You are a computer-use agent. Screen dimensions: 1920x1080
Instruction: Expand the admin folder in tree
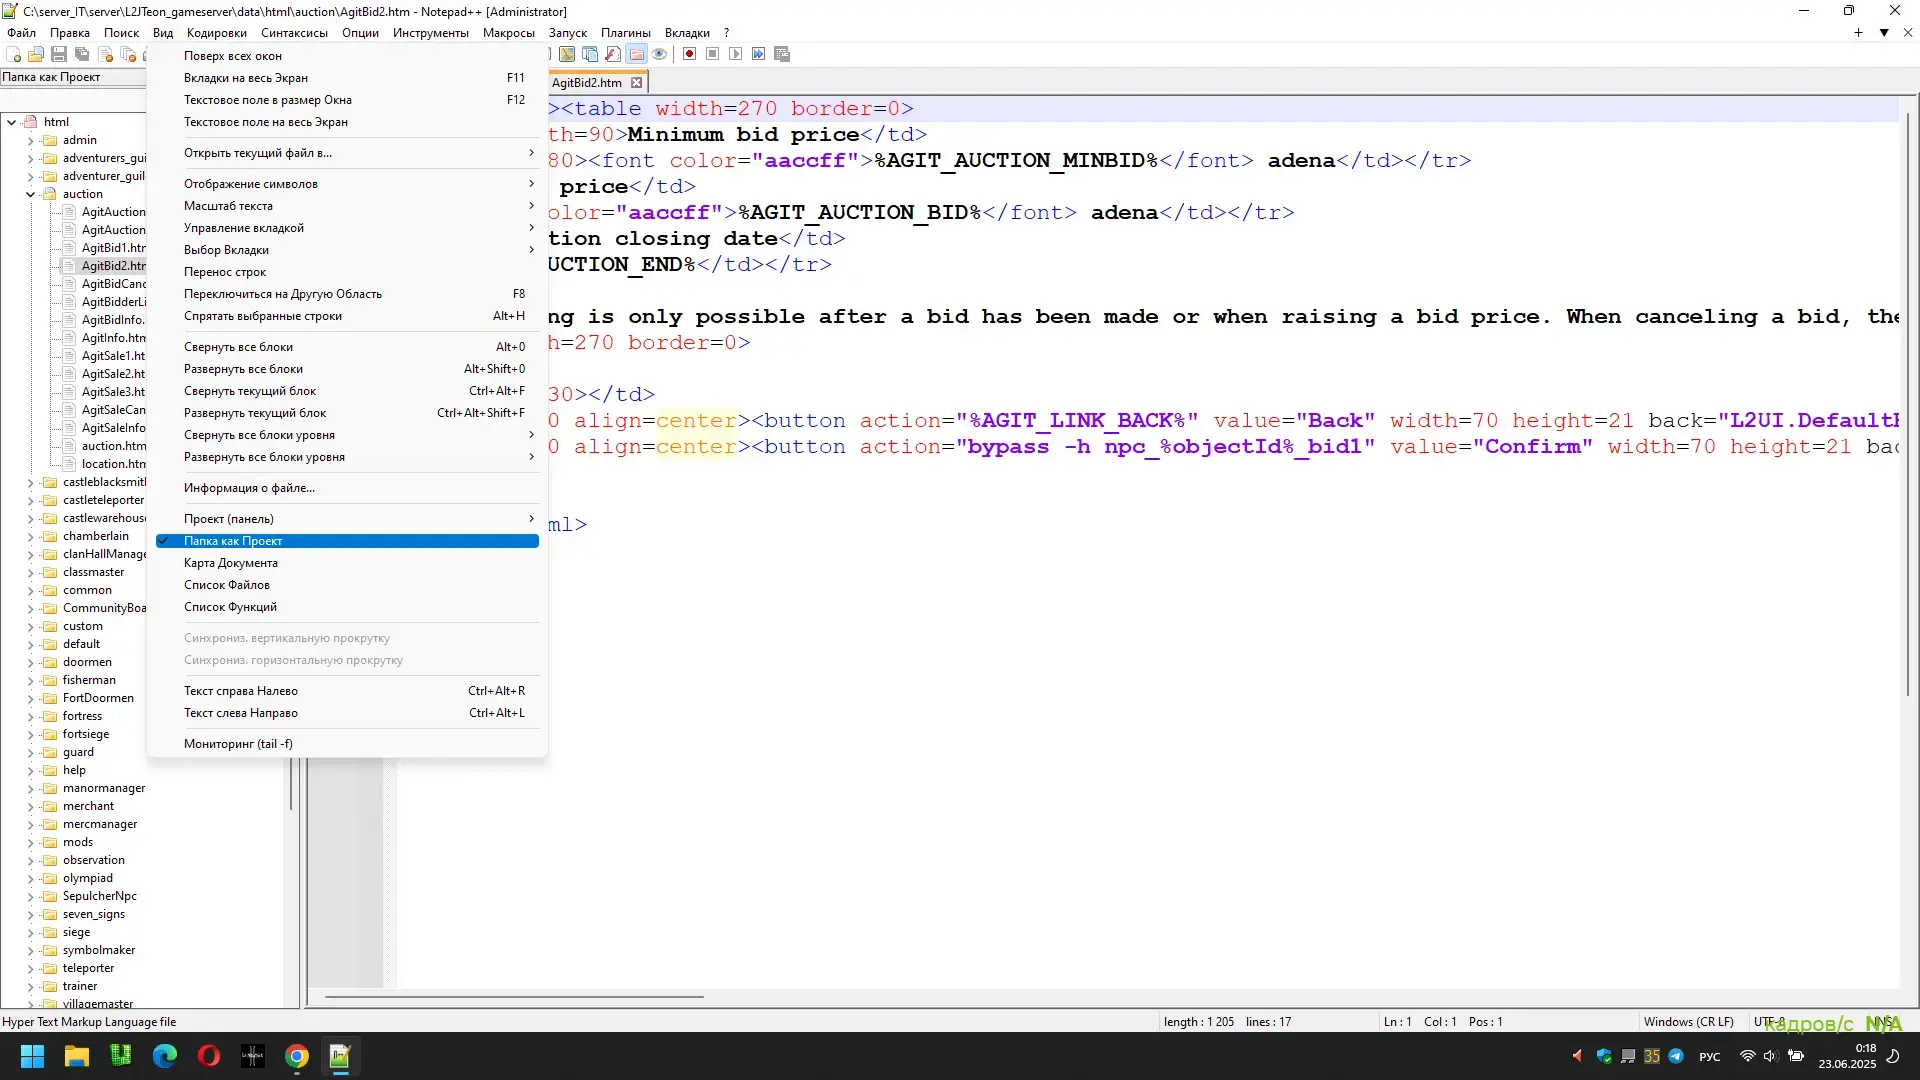coord(30,140)
